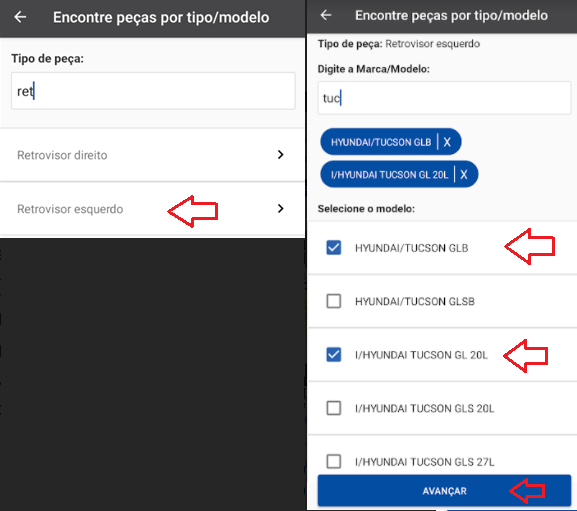Open Retrovisor esquerdo chevron
The height and width of the screenshot is (511, 577).
click(x=280, y=209)
